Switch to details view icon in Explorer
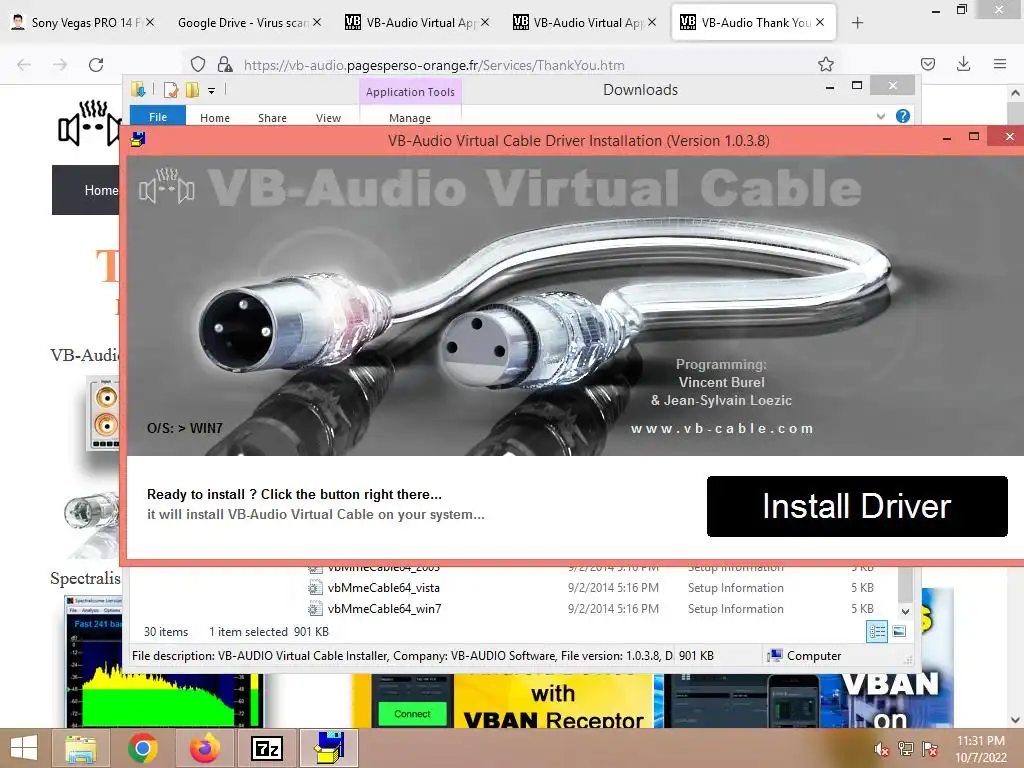1024x768 pixels. coord(877,631)
